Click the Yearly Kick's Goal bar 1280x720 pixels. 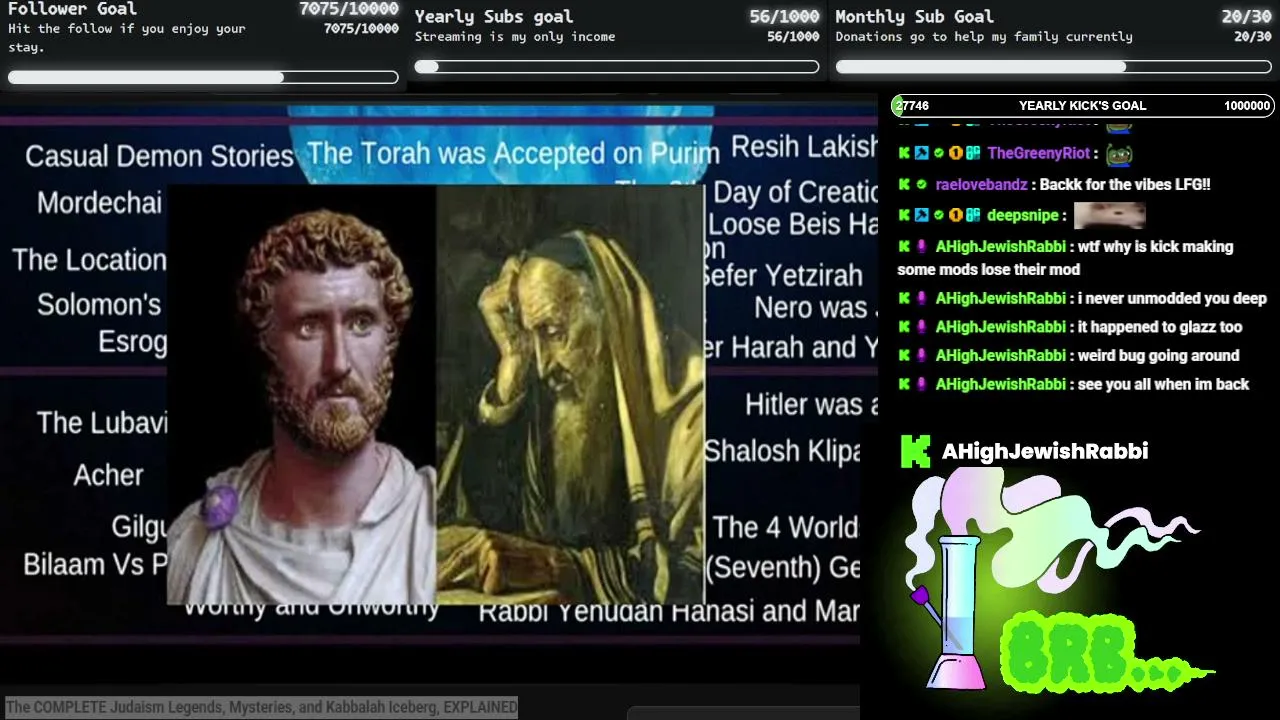[1083, 106]
